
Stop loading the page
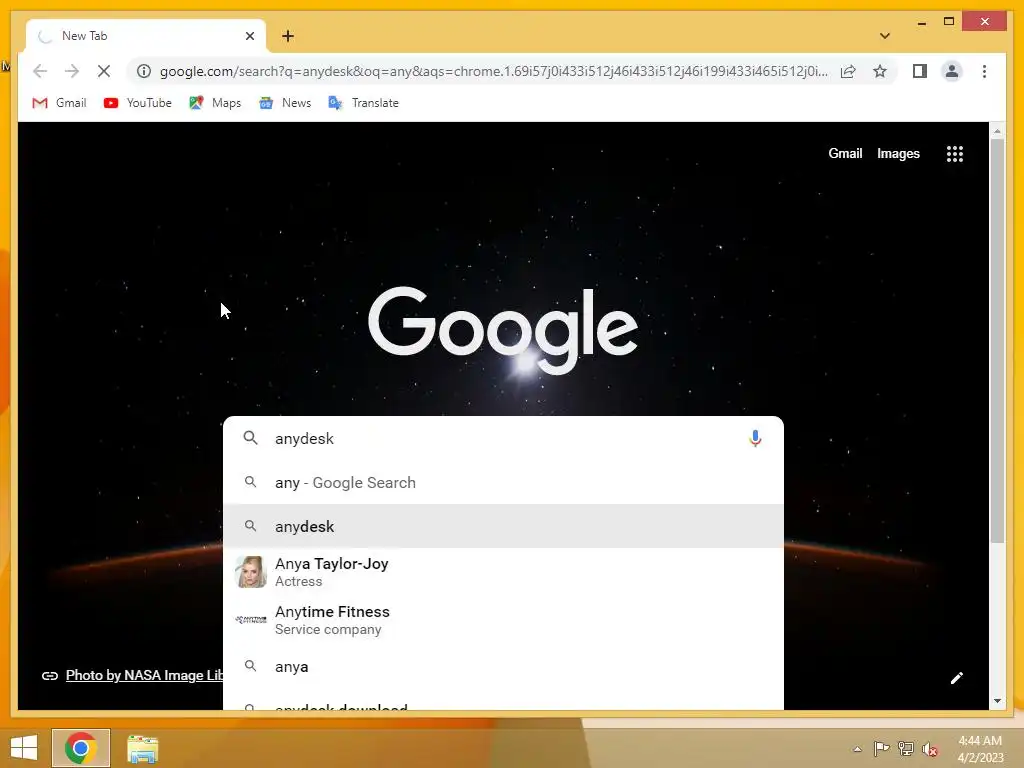[x=104, y=71]
